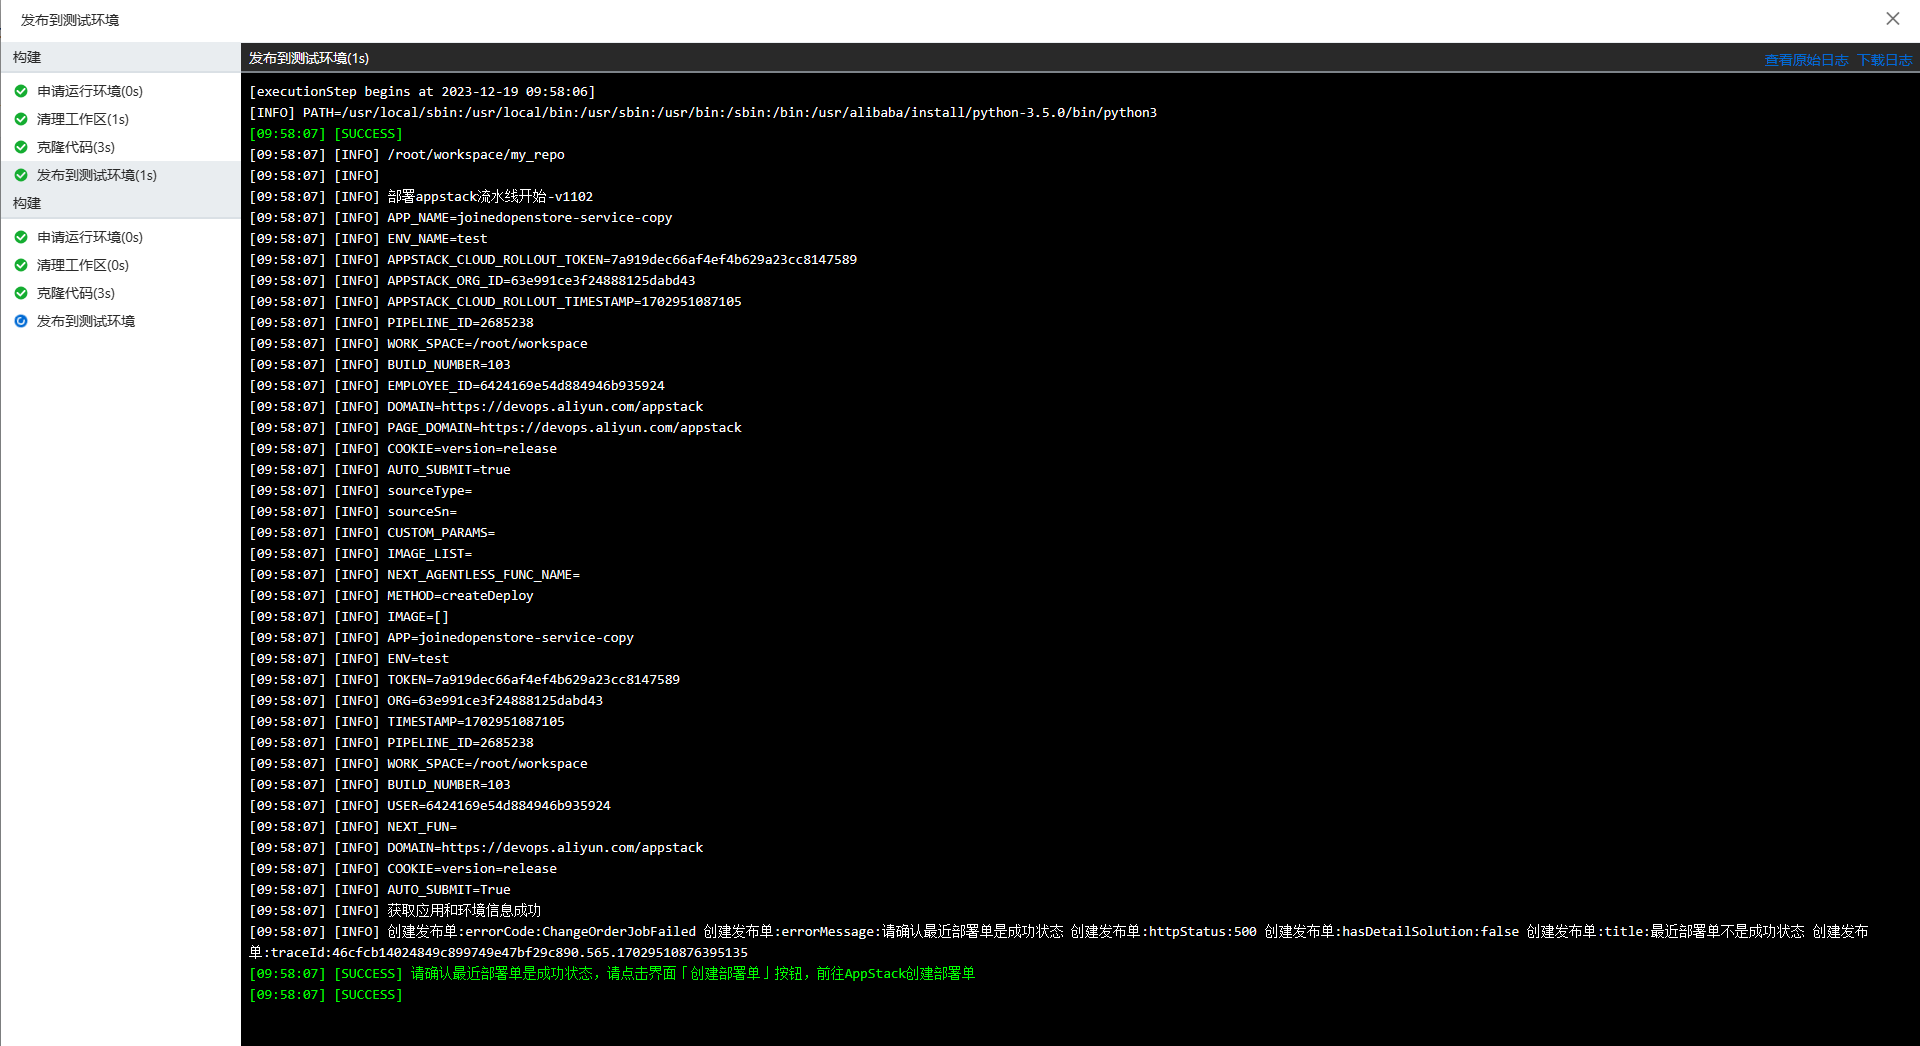1920x1046 pixels.
Task: Click the IMAGE_LIST= log line
Action: [x=361, y=553]
